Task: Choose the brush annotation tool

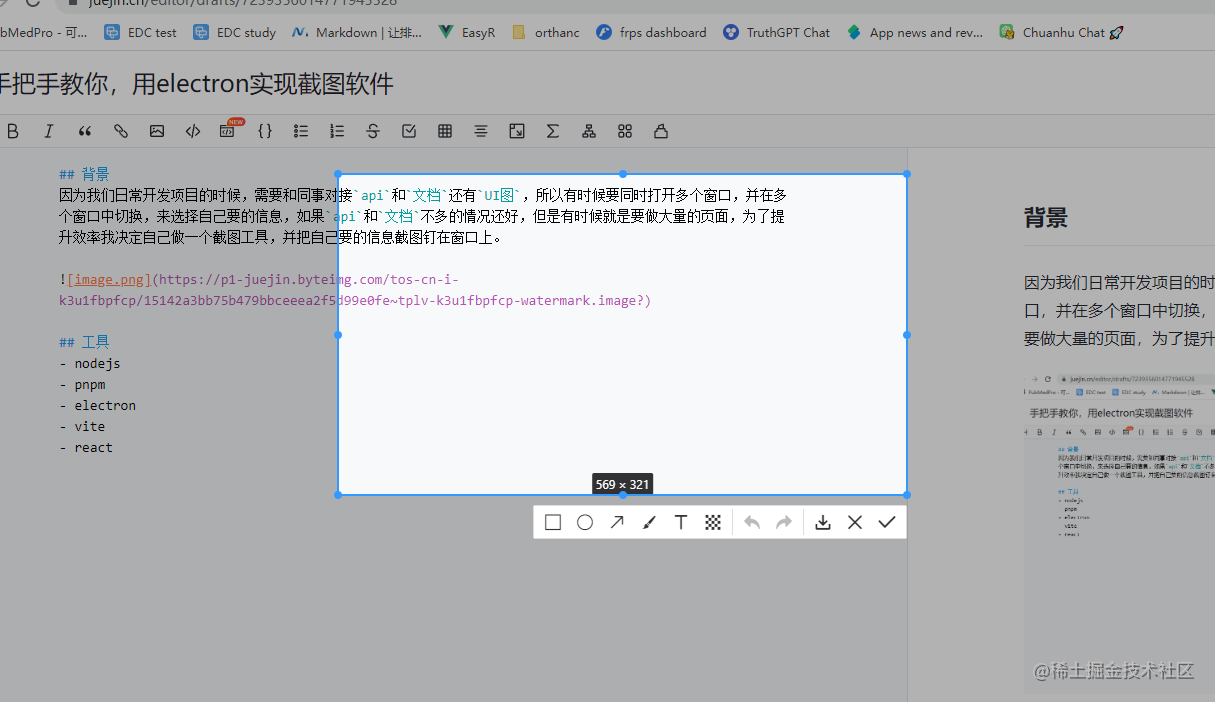Action: tap(649, 521)
